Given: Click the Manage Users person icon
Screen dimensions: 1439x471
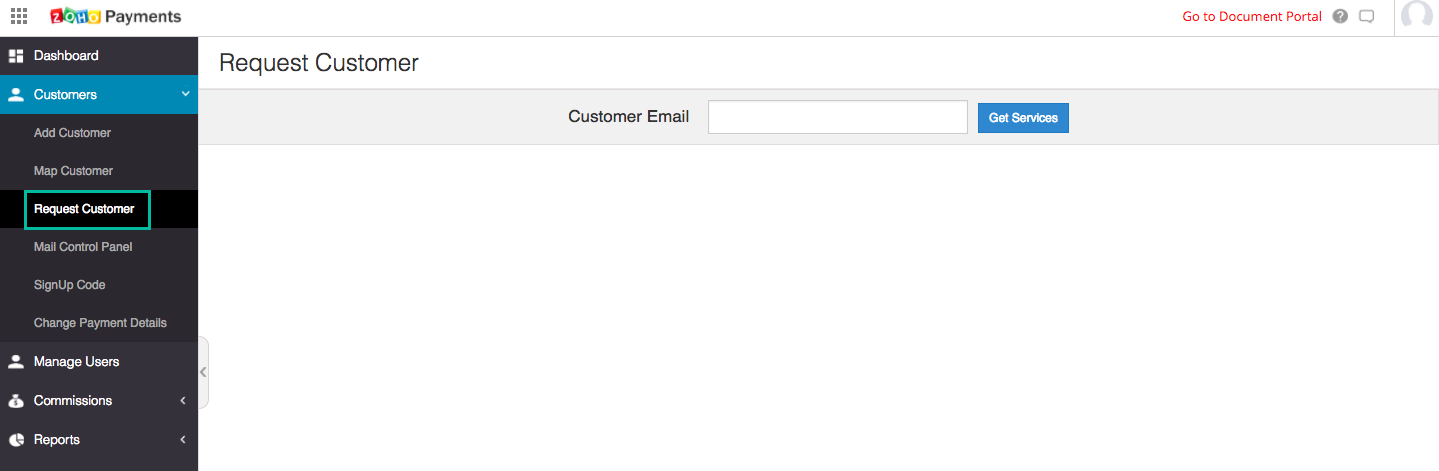Looking at the screenshot, I should [x=16, y=362].
